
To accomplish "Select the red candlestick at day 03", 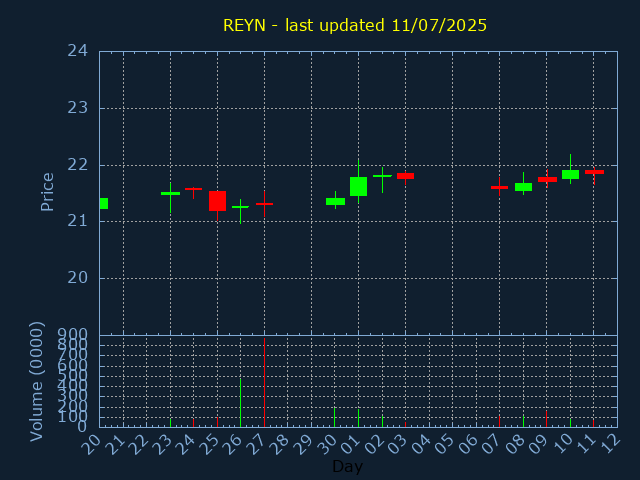I will pos(405,176).
